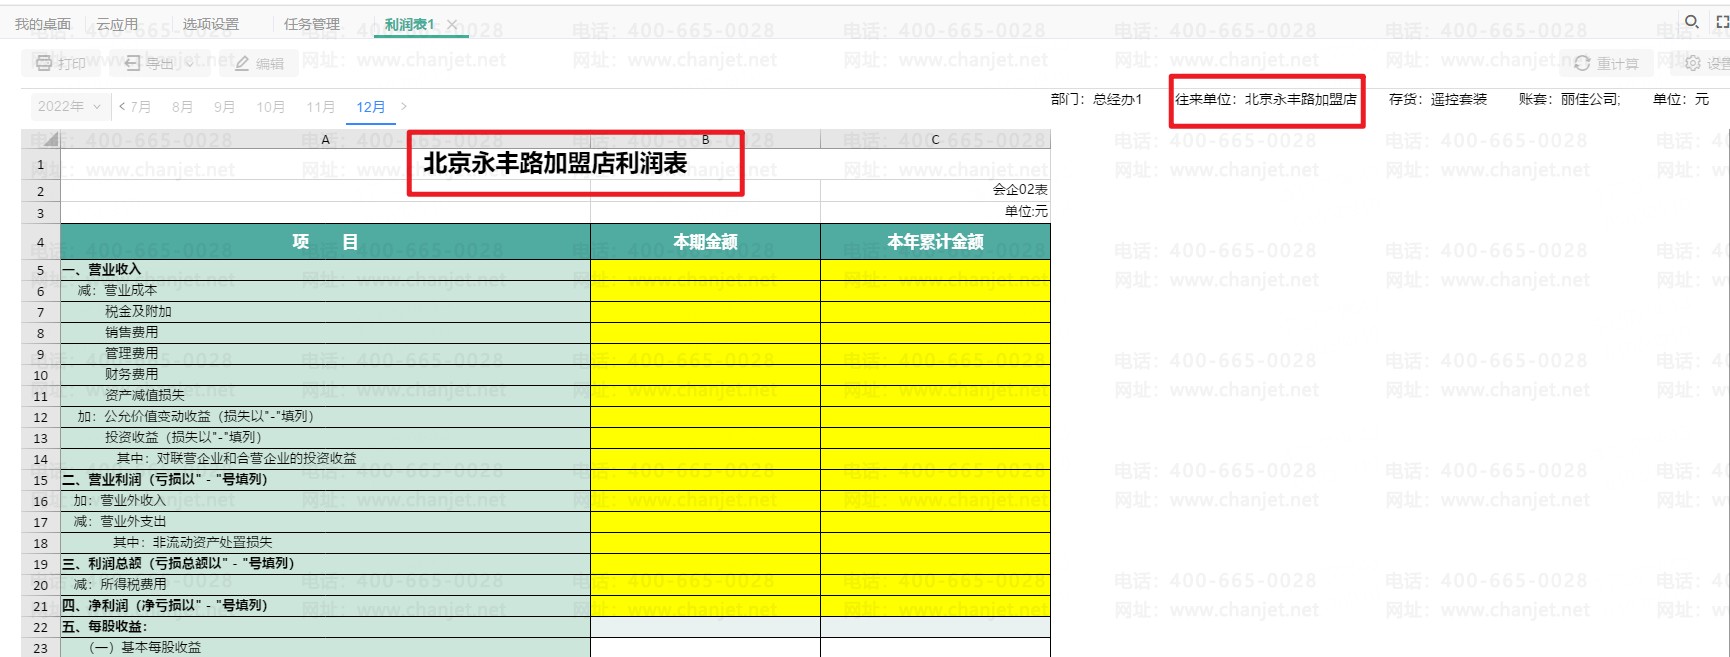This screenshot has width=1730, height=657.
Task: Click the 部门：总经办1 filter text
Action: coord(1096,99)
